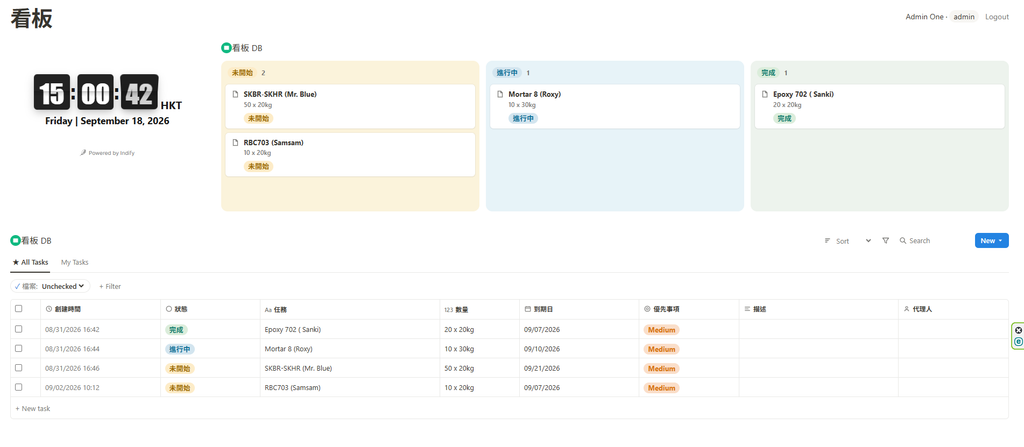The image size is (1024, 447).
Task: Click the document icon on the Mortar 8 (Roxy) card
Action: 501,94
